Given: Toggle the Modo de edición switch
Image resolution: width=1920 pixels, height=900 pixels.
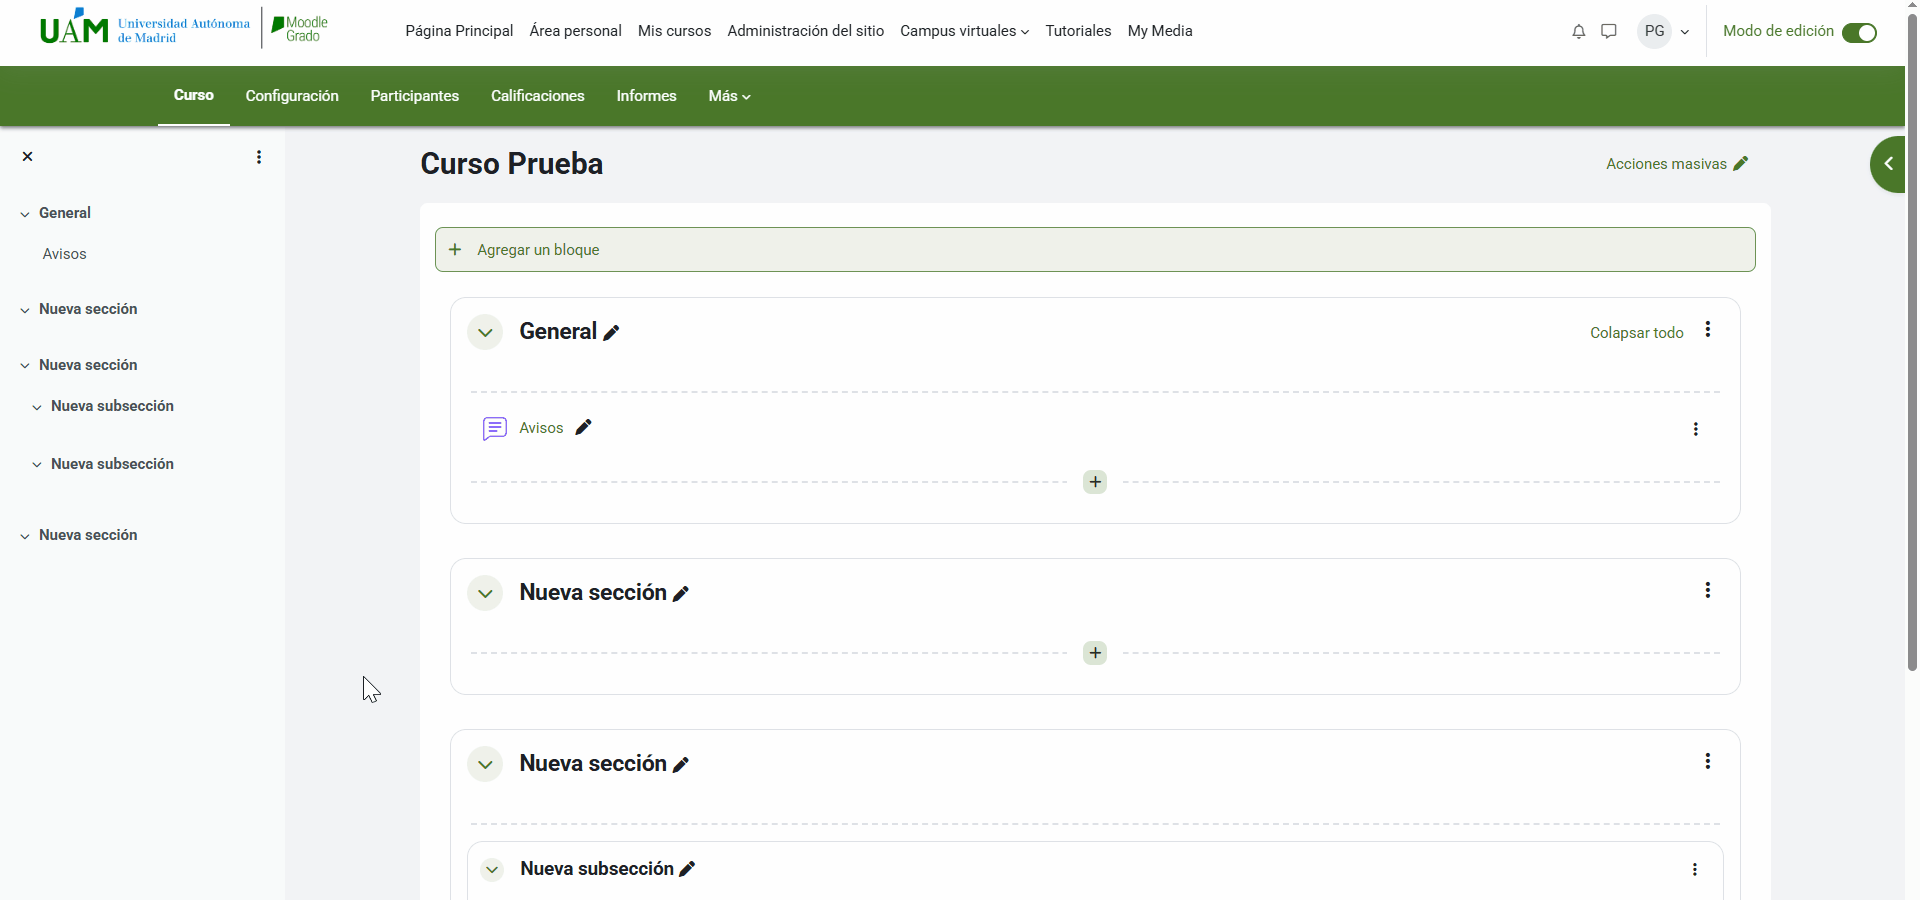Looking at the screenshot, I should pyautogui.click(x=1859, y=33).
